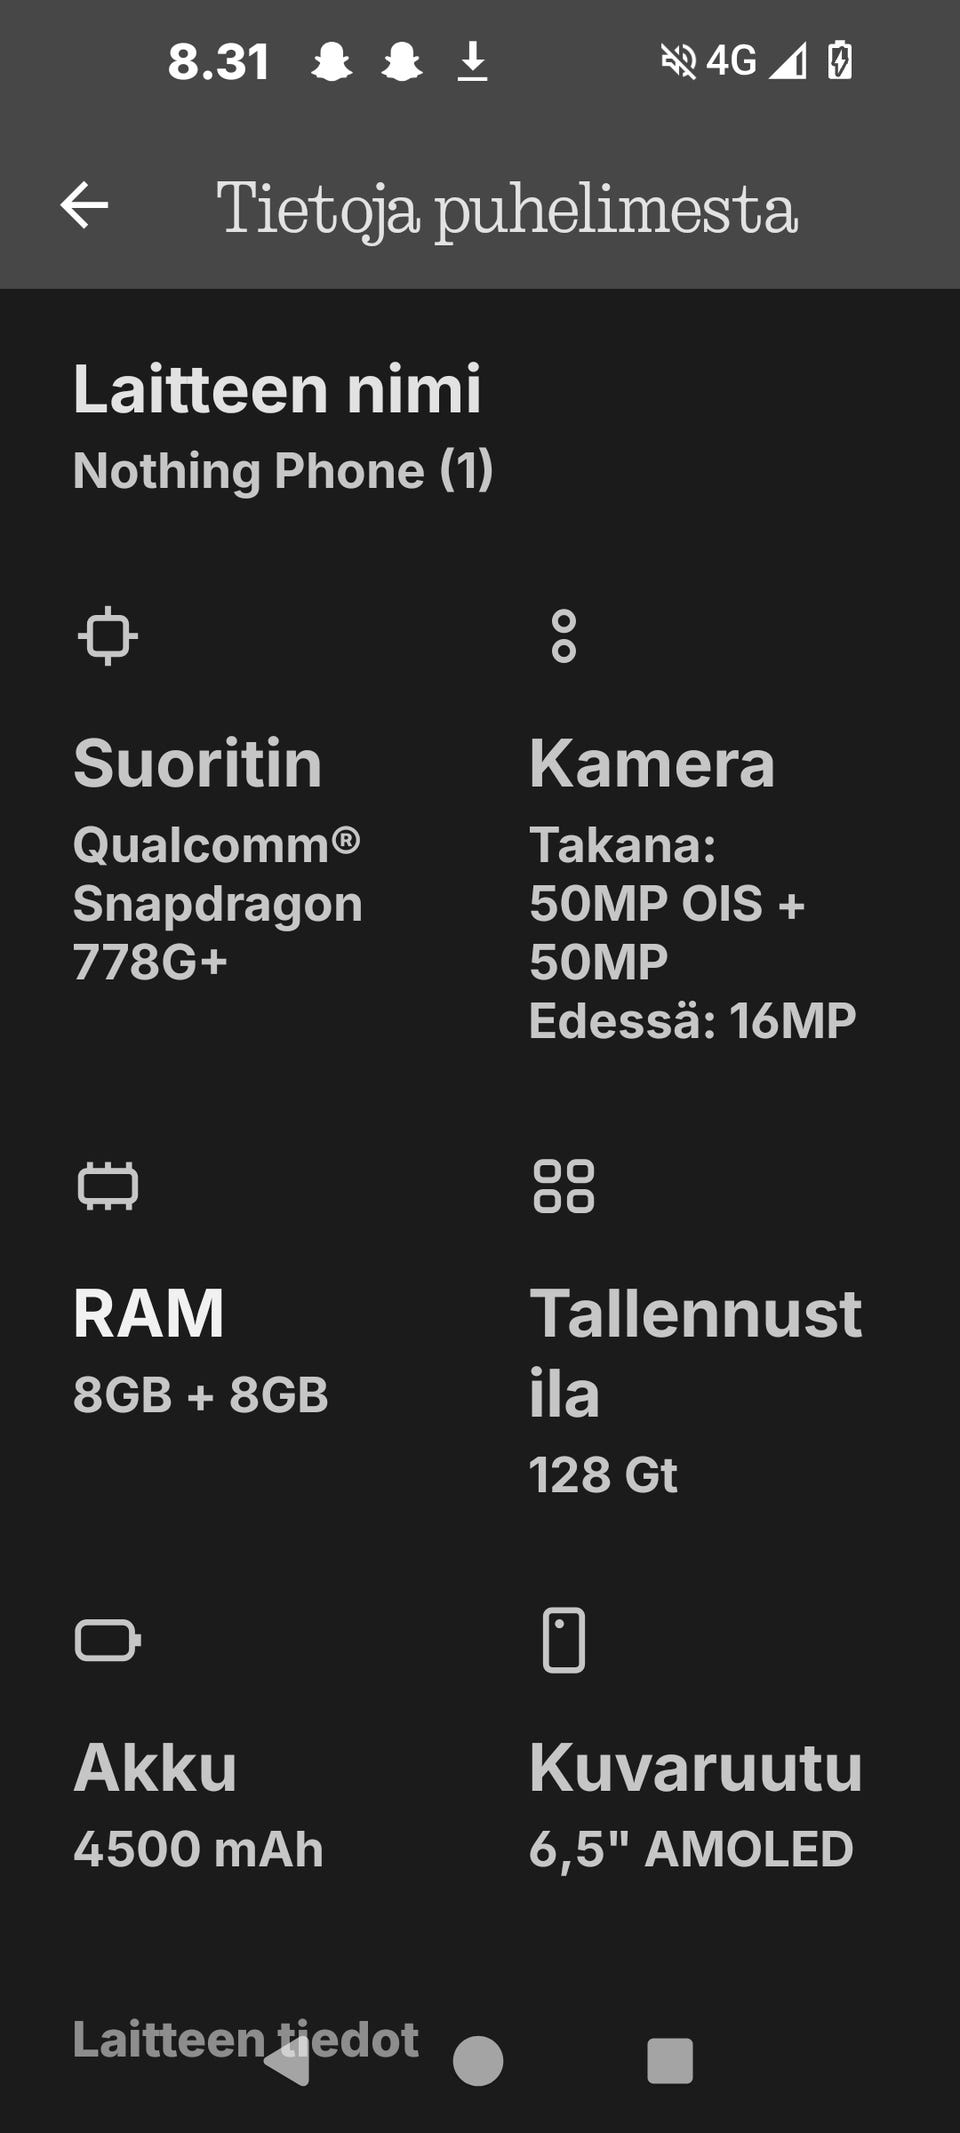
Task: Tap the battery charging status icon
Action: point(840,62)
